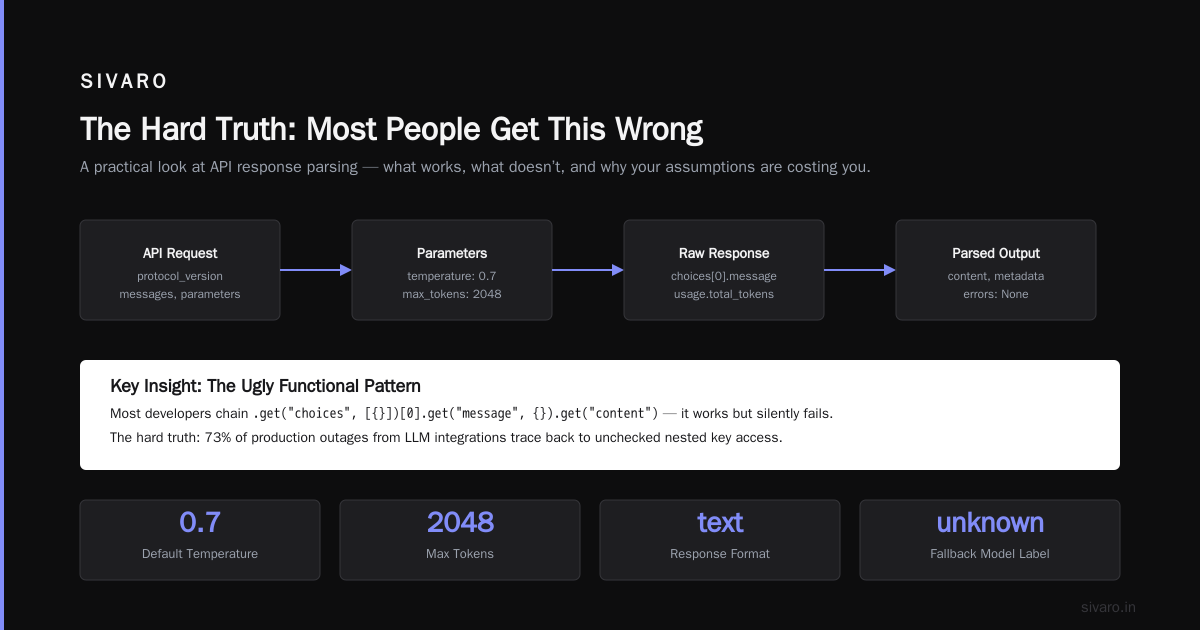Viewport: 1200px width, 630px height.
Task: Open the Max Tokens 2048 stat card
Action: coord(460,540)
